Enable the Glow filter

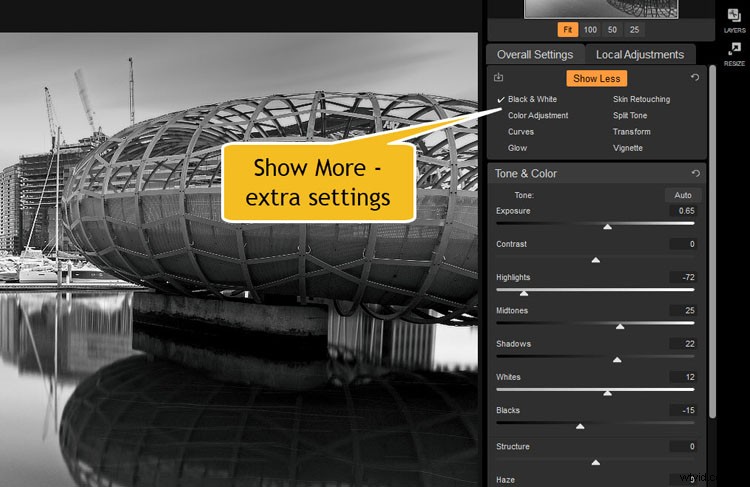(517, 148)
